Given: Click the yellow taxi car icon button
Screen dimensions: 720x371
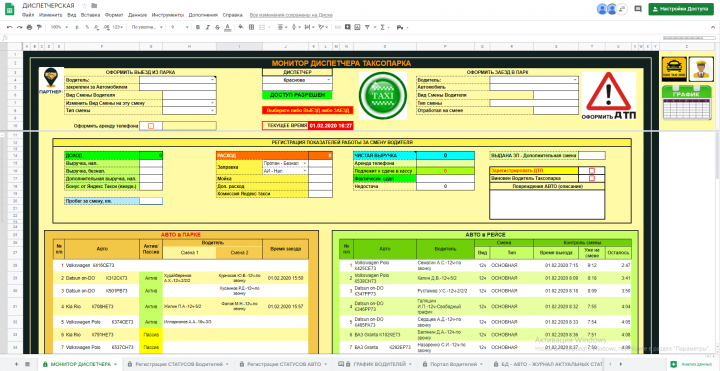Looking at the screenshot, I should 674,69.
